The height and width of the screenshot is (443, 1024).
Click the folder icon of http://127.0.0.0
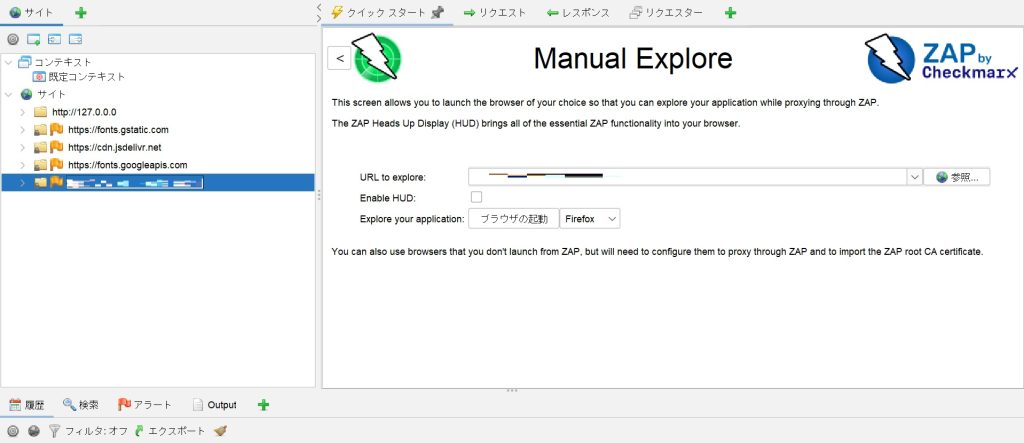pyautogui.click(x=40, y=112)
